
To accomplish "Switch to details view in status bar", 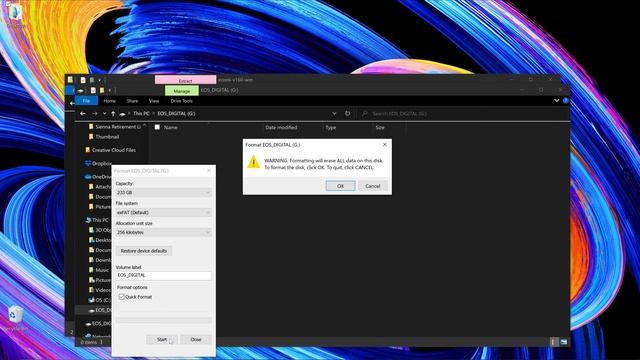I will pyautogui.click(x=553, y=342).
